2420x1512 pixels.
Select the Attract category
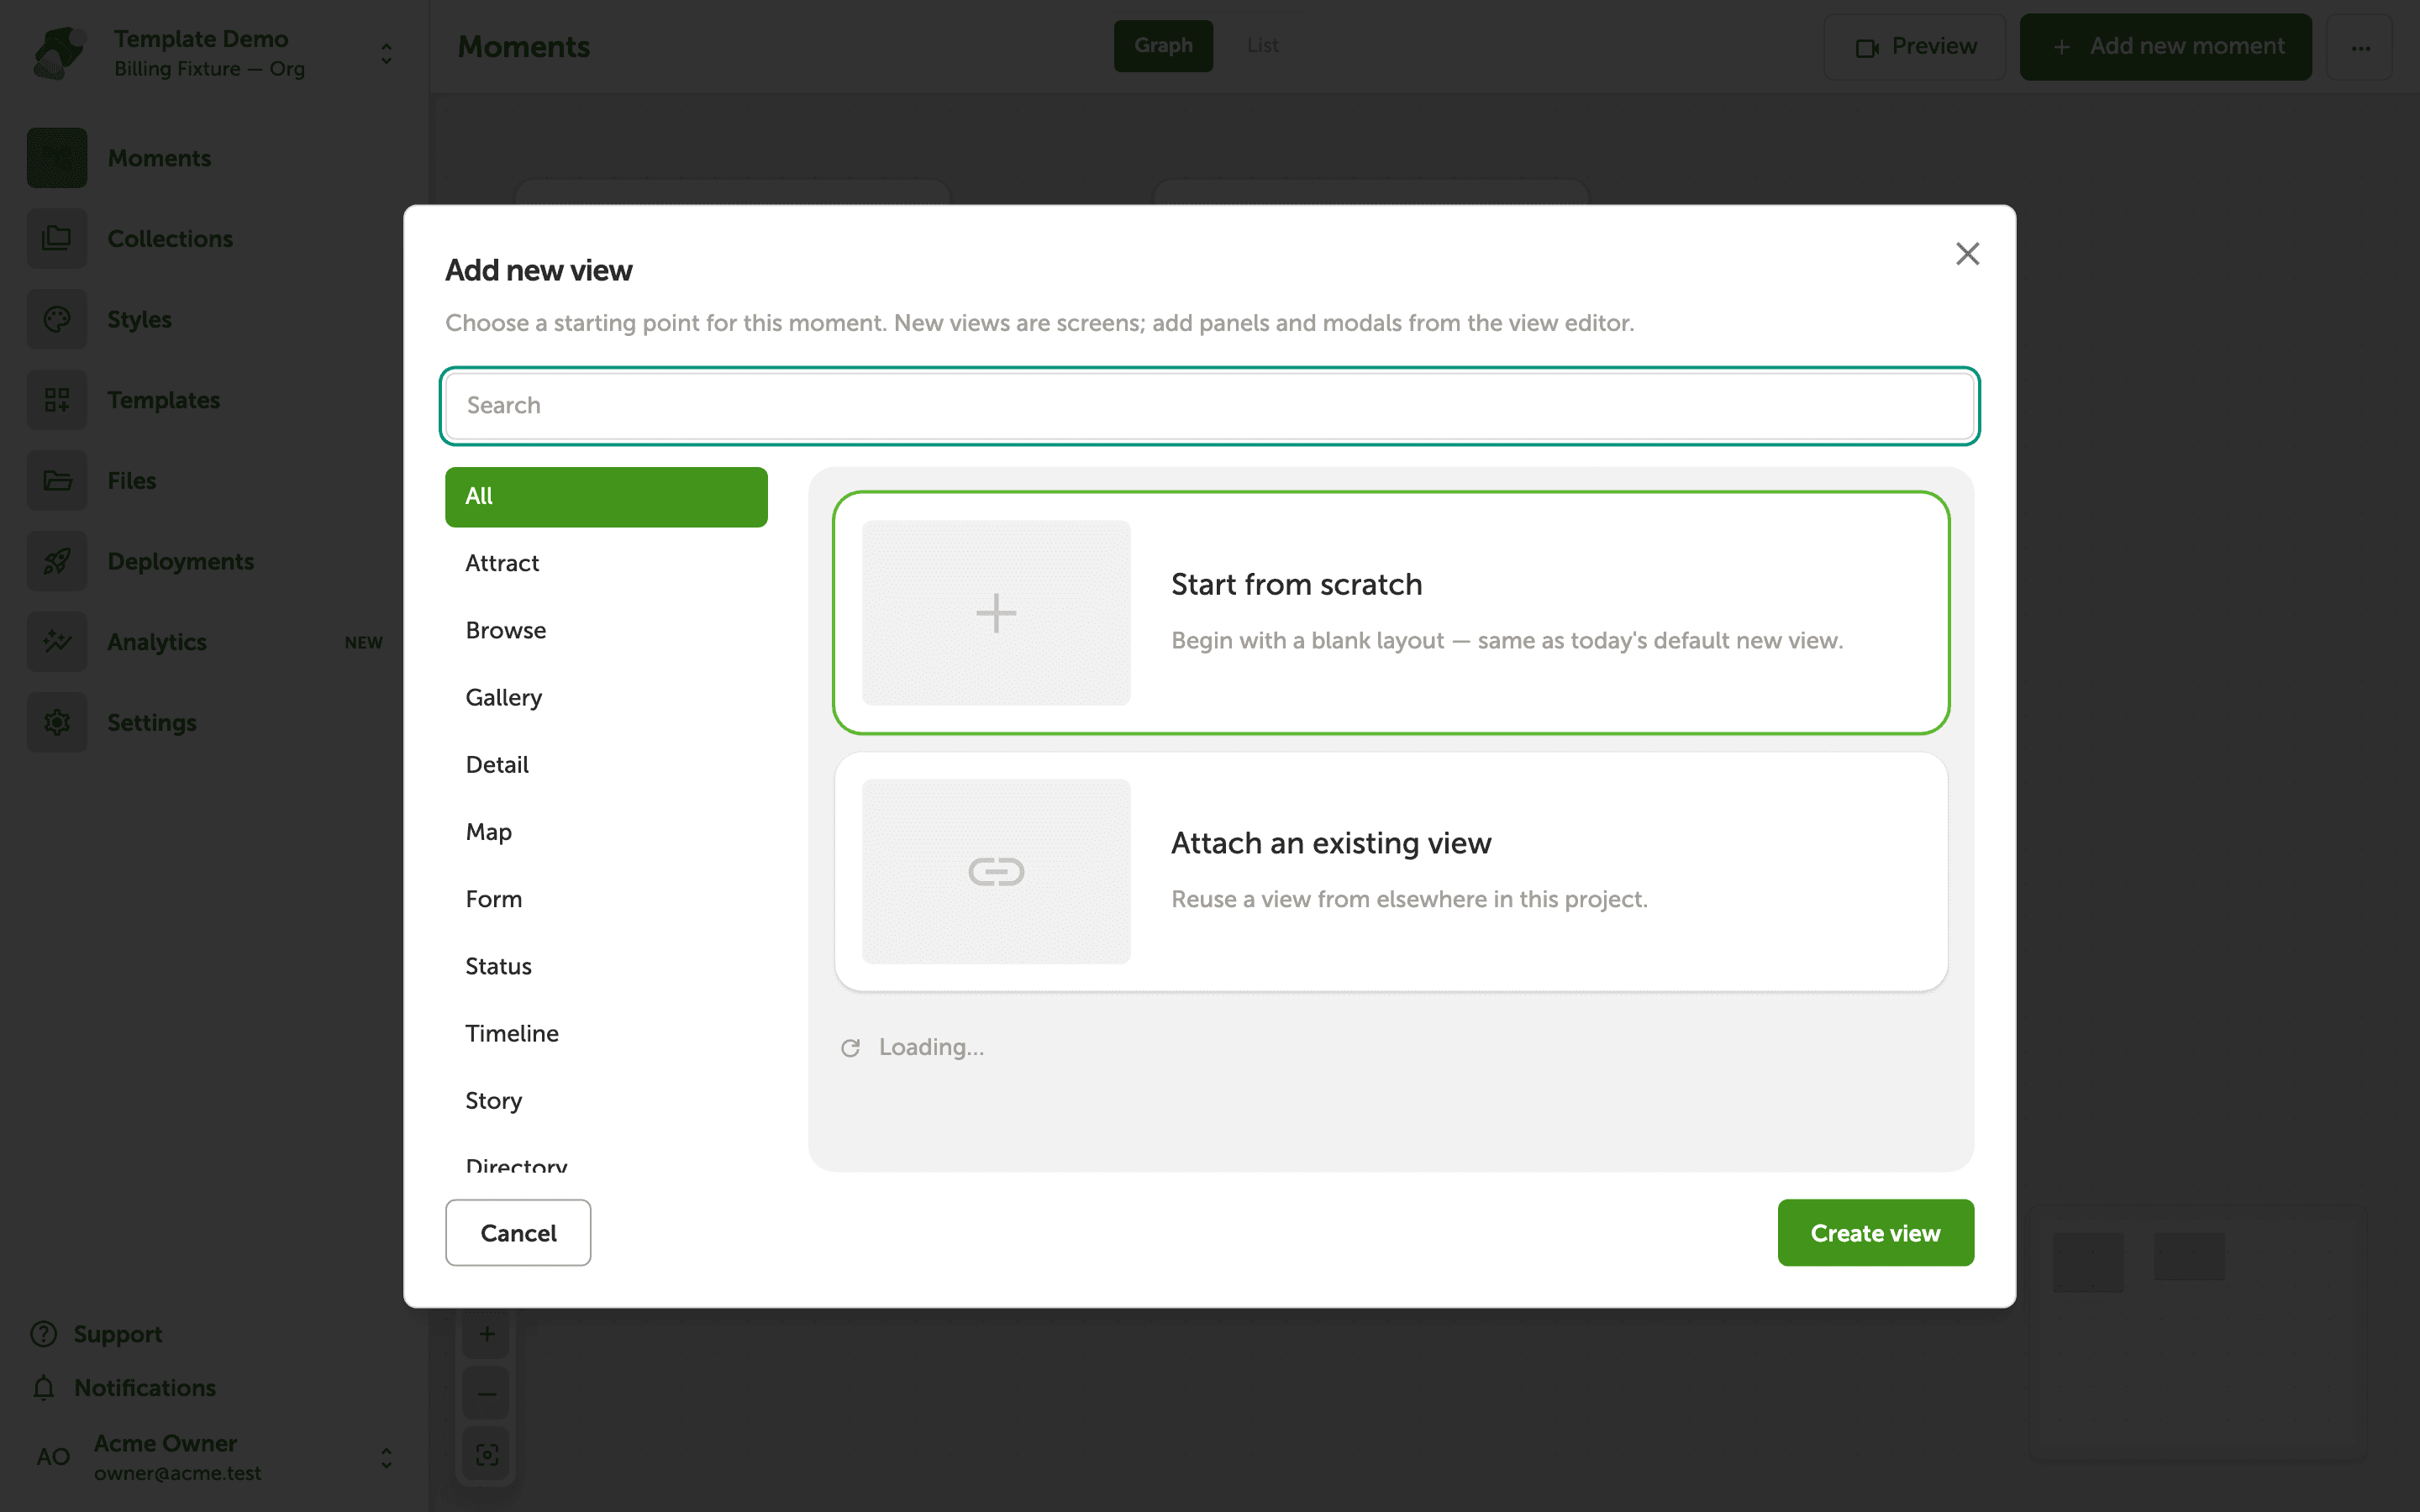click(x=606, y=563)
